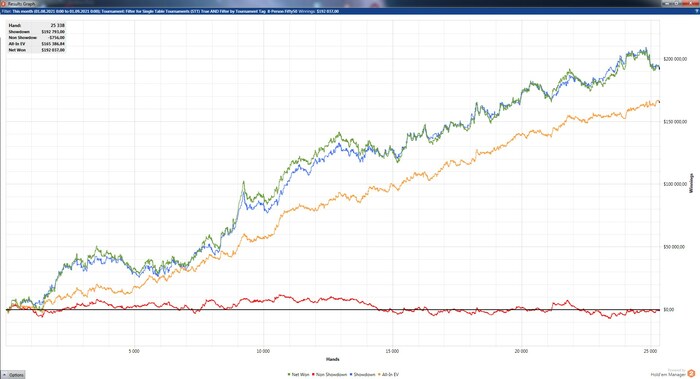Screen dimensions: 700x379
Task: Click the 5 000 hands axis label
Action: tap(134, 351)
